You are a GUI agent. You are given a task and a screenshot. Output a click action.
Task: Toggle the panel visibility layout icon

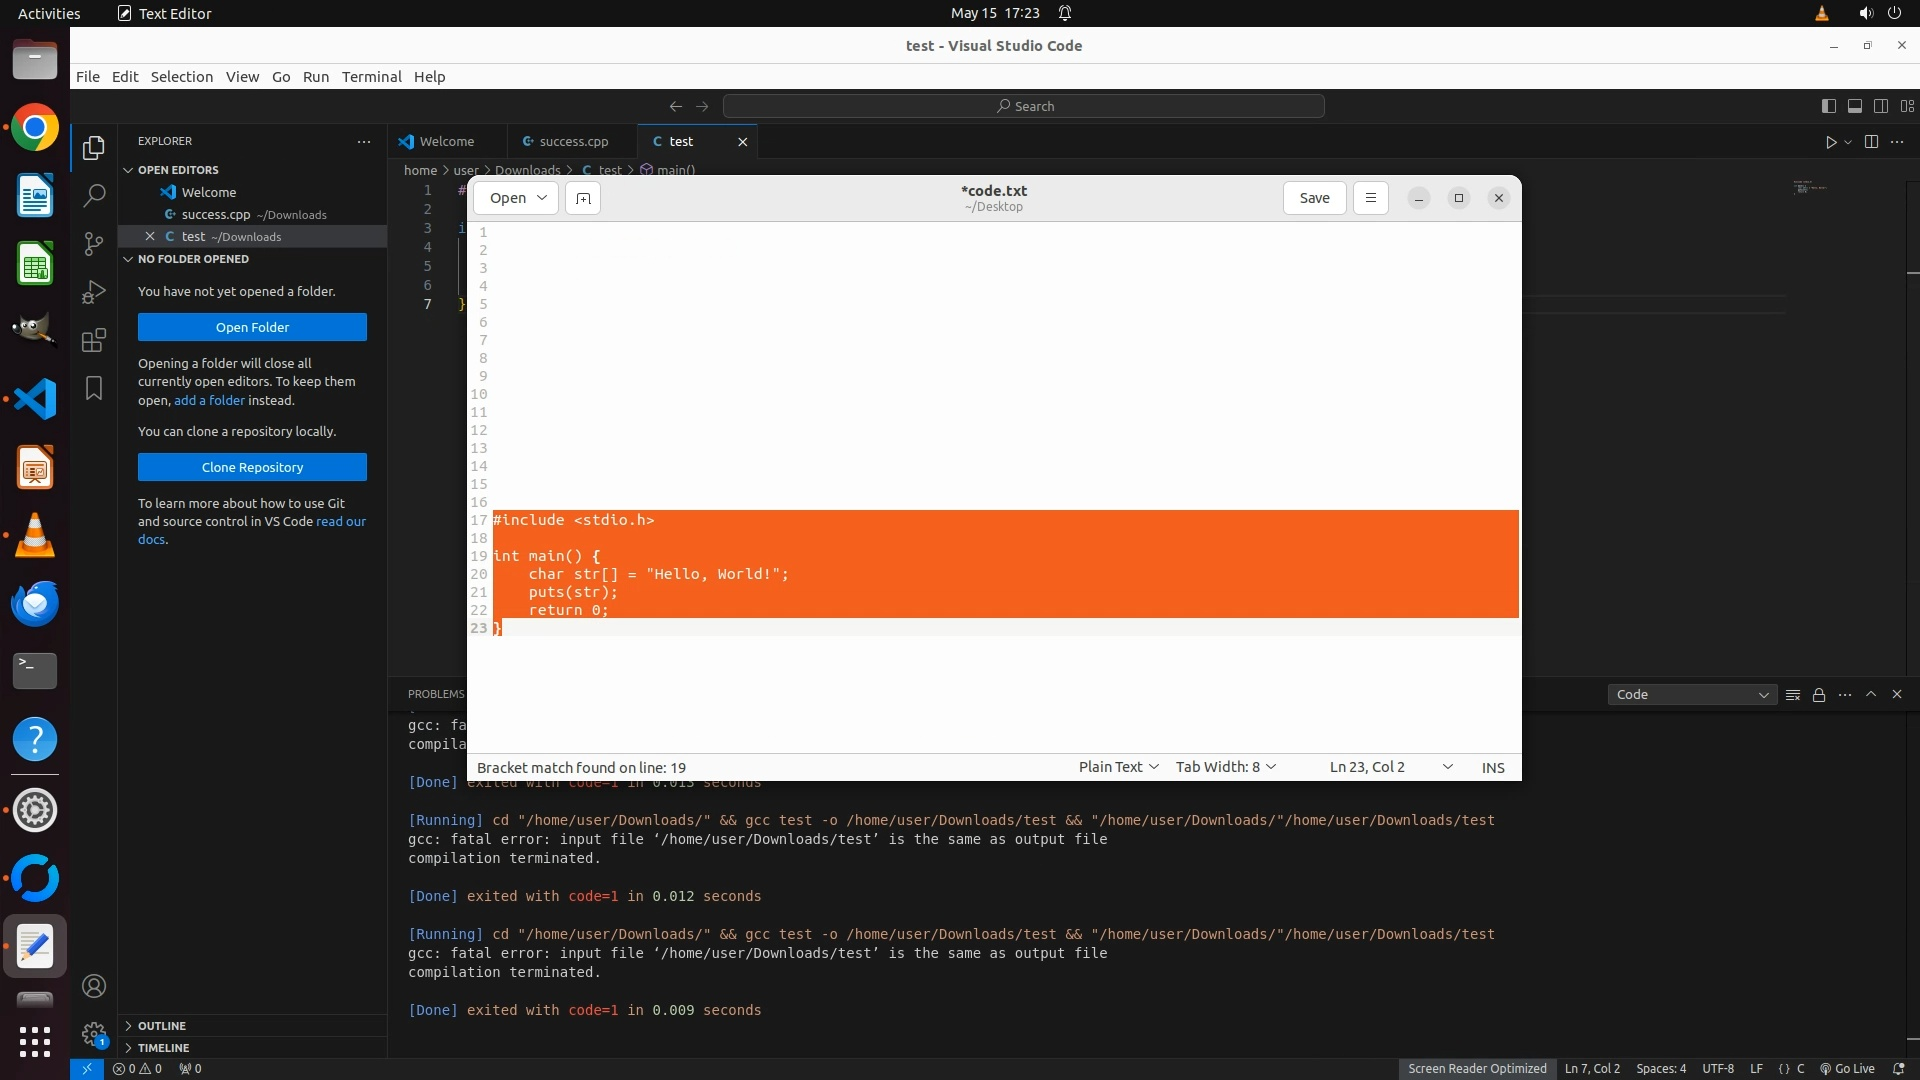pyautogui.click(x=1854, y=106)
